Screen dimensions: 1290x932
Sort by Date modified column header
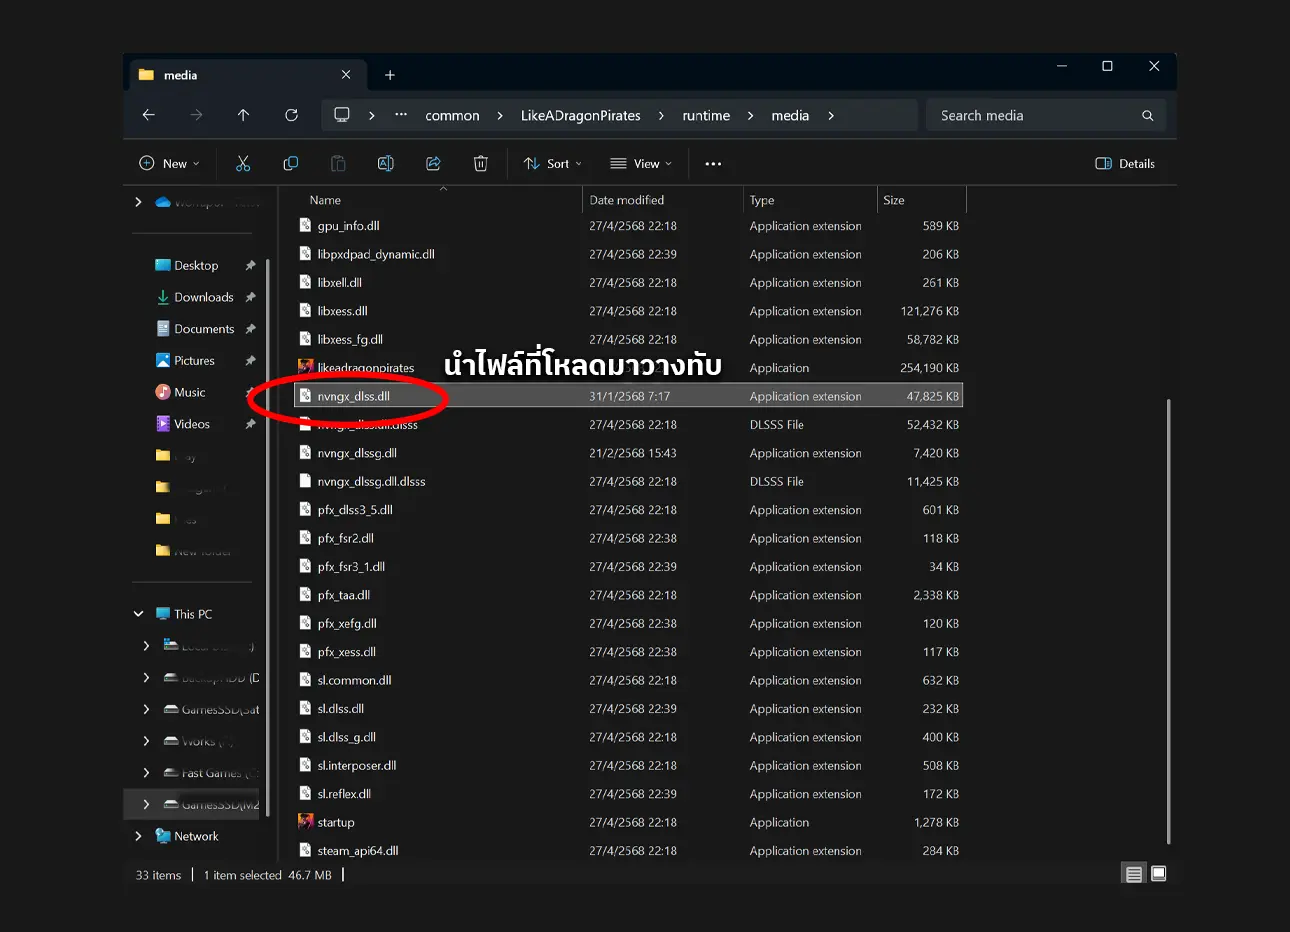(x=627, y=200)
